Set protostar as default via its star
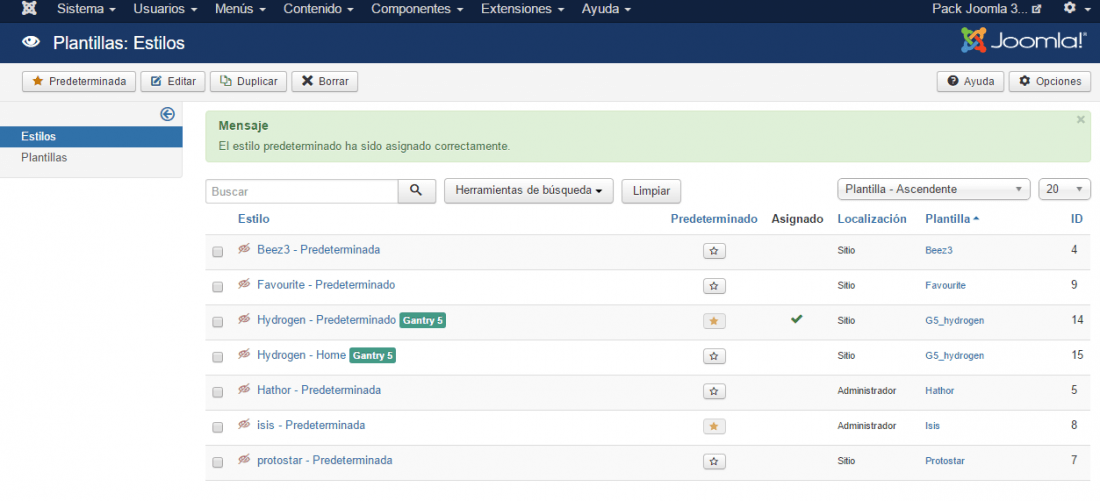The image size is (1100, 501). click(x=714, y=461)
